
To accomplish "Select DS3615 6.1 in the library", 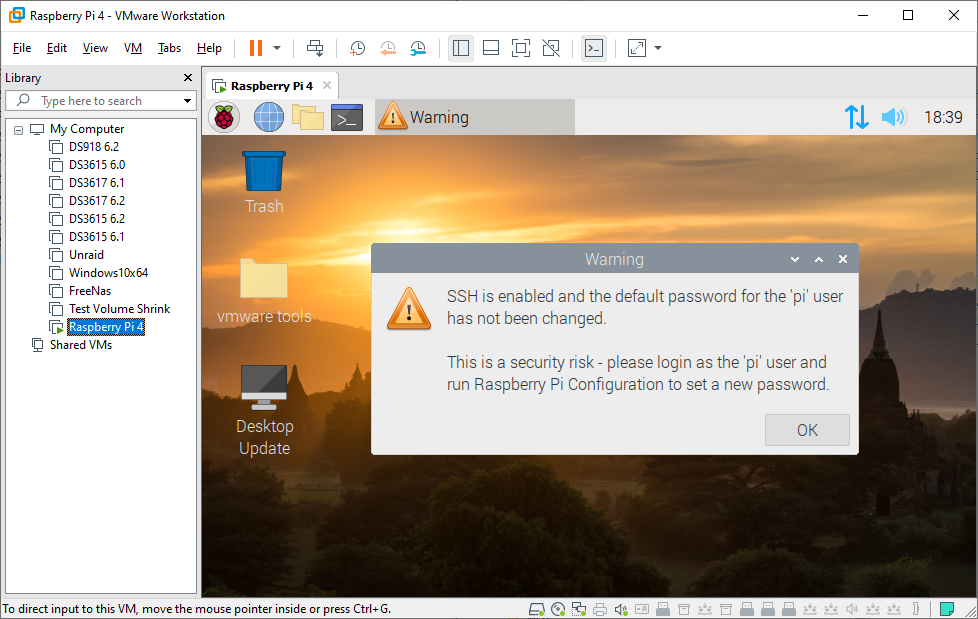I will [x=97, y=237].
